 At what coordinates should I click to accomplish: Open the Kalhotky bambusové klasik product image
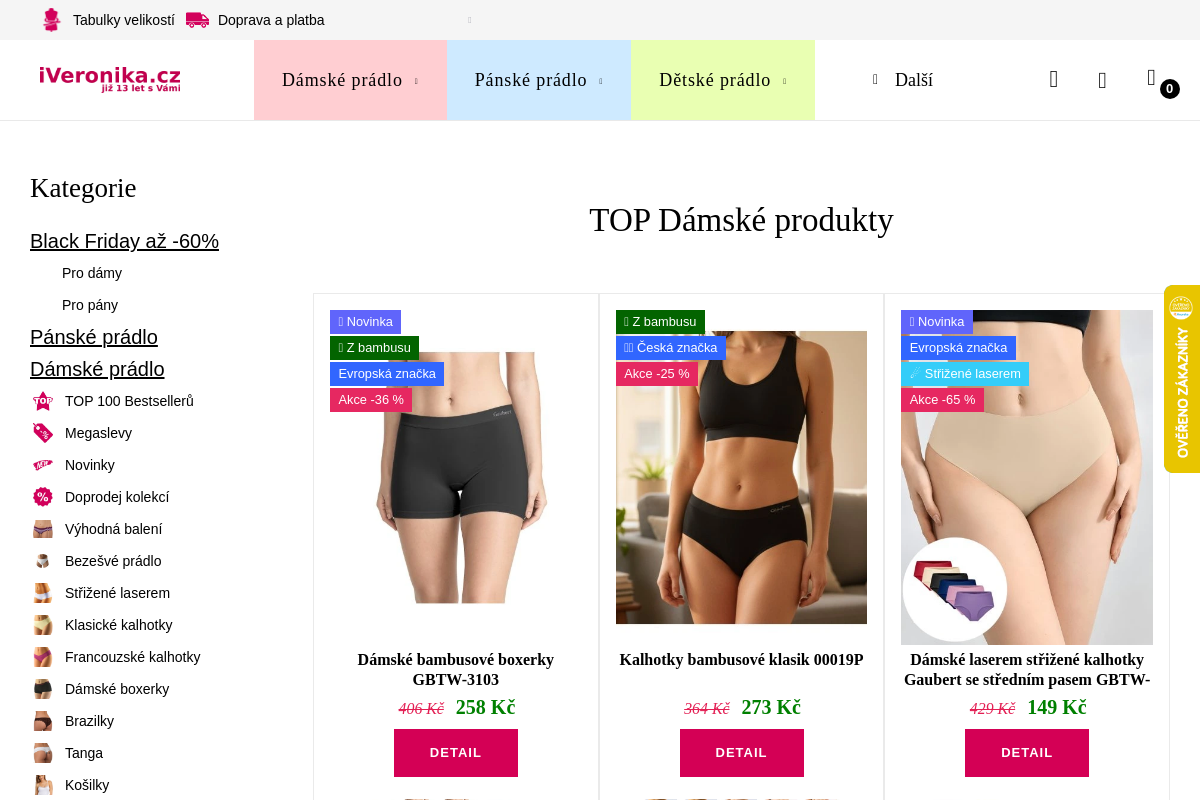[x=741, y=477]
